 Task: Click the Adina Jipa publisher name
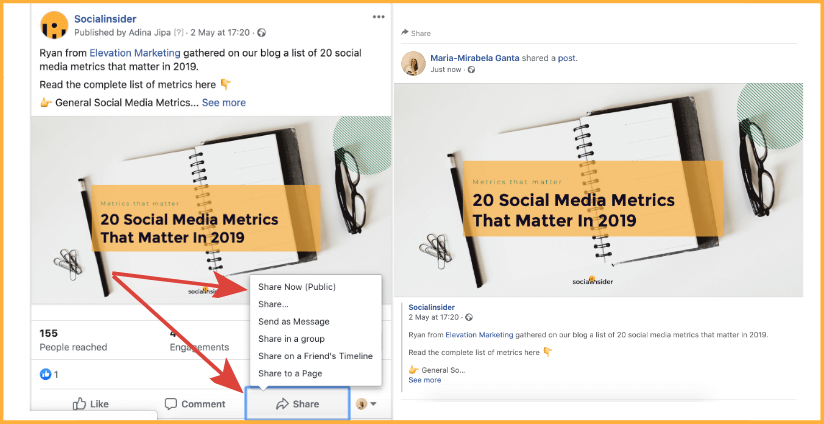tap(151, 33)
